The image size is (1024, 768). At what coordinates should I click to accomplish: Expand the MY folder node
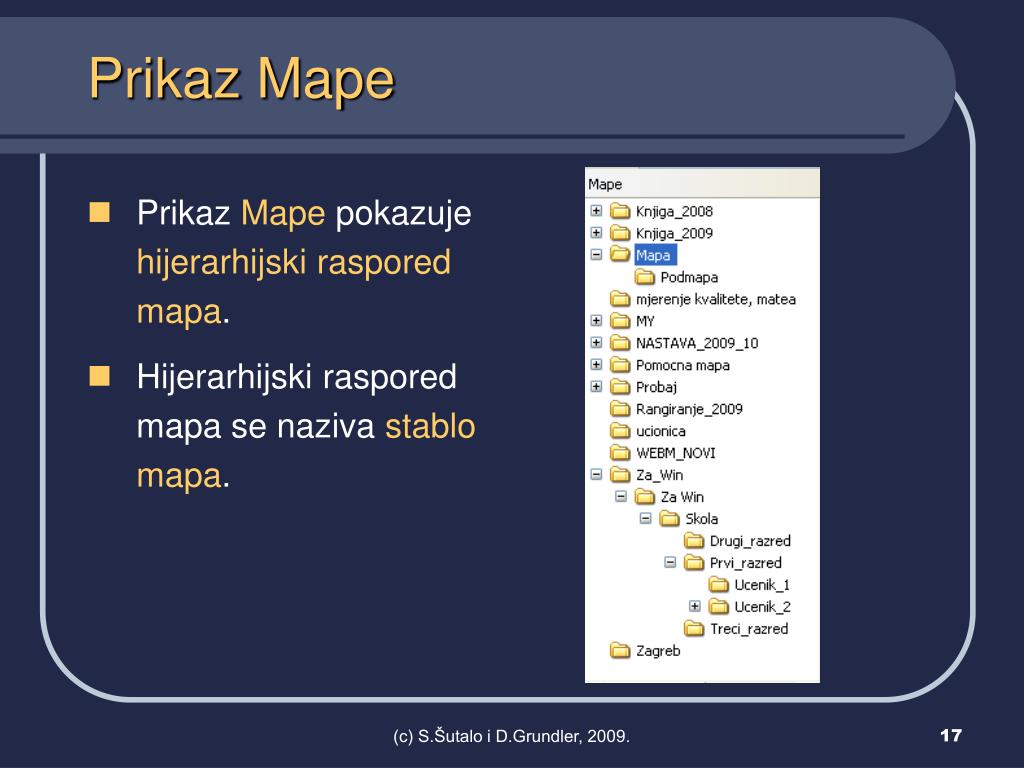596,320
